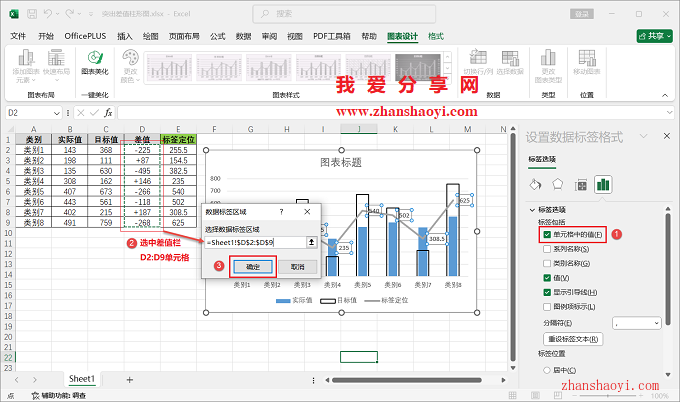Image resolution: width=680 pixels, height=402 pixels.
Task: Expand the formula bar
Action: click(669, 113)
